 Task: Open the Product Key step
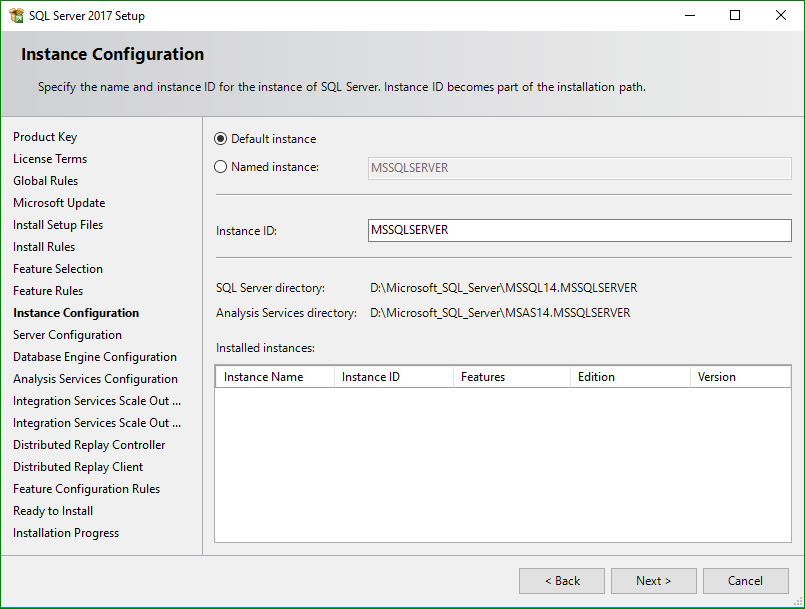[x=45, y=136]
